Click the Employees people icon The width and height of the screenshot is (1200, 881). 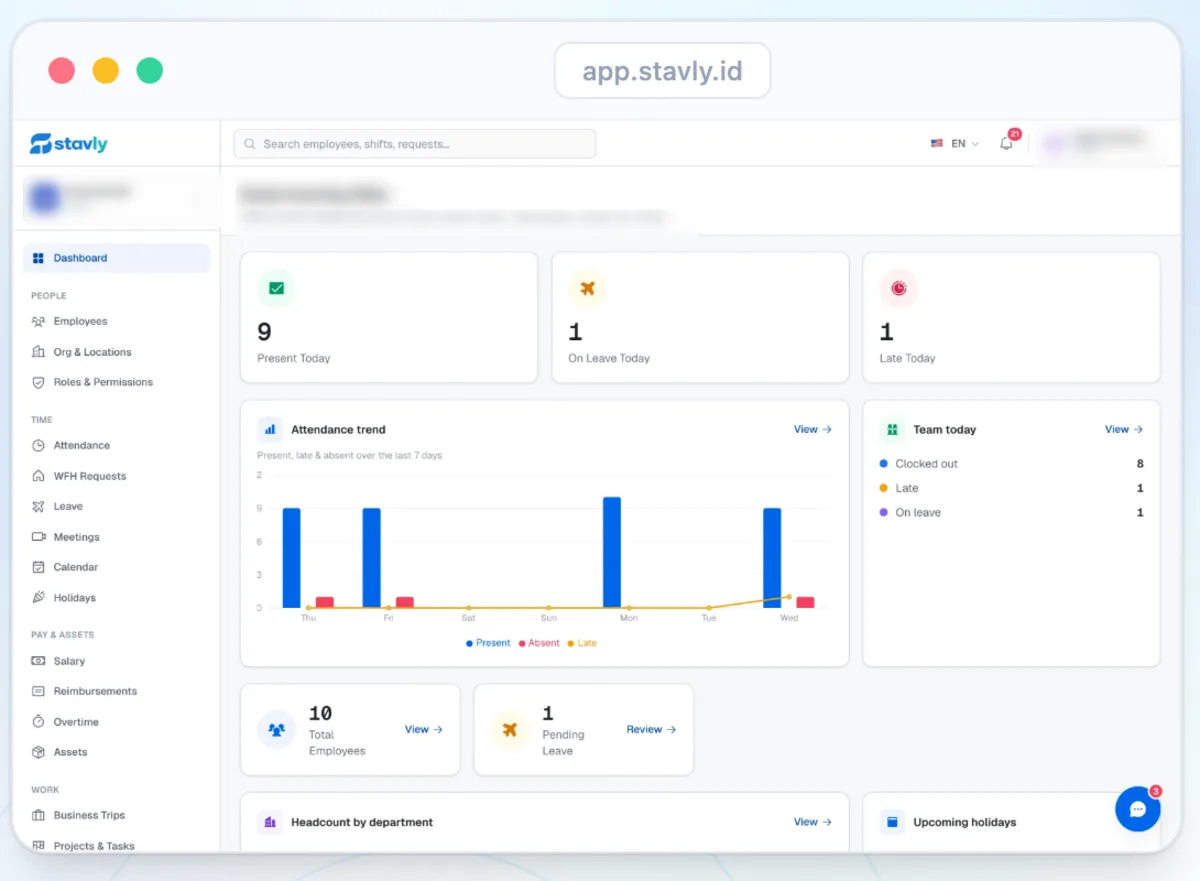tap(38, 321)
